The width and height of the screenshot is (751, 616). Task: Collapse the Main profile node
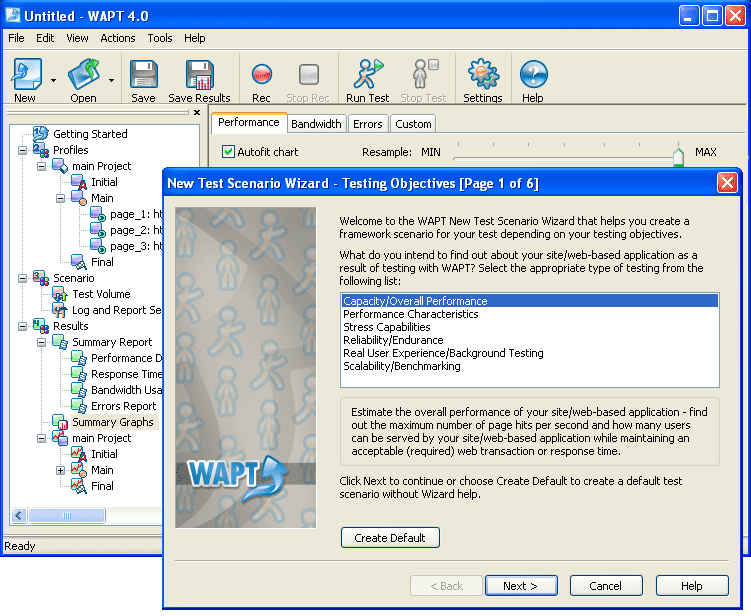tap(60, 198)
